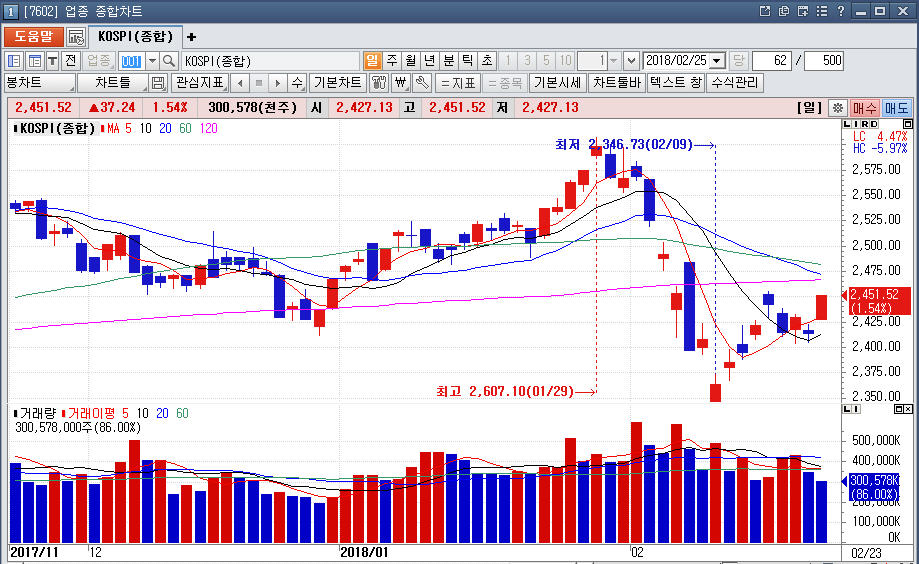The width and height of the screenshot is (919, 564).
Task: Open the date picker dropdown 2018/02/25
Action: tap(716, 61)
